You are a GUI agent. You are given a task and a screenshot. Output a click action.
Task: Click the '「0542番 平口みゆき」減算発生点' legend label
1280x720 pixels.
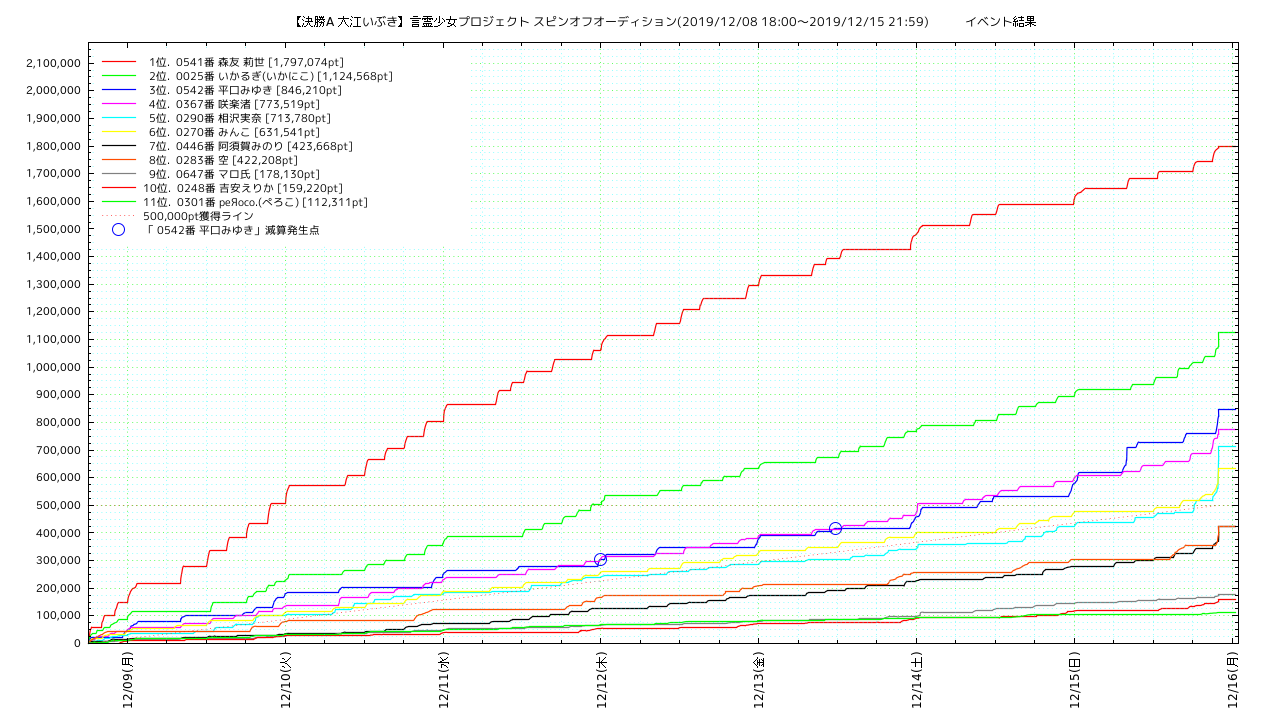[x=232, y=230]
